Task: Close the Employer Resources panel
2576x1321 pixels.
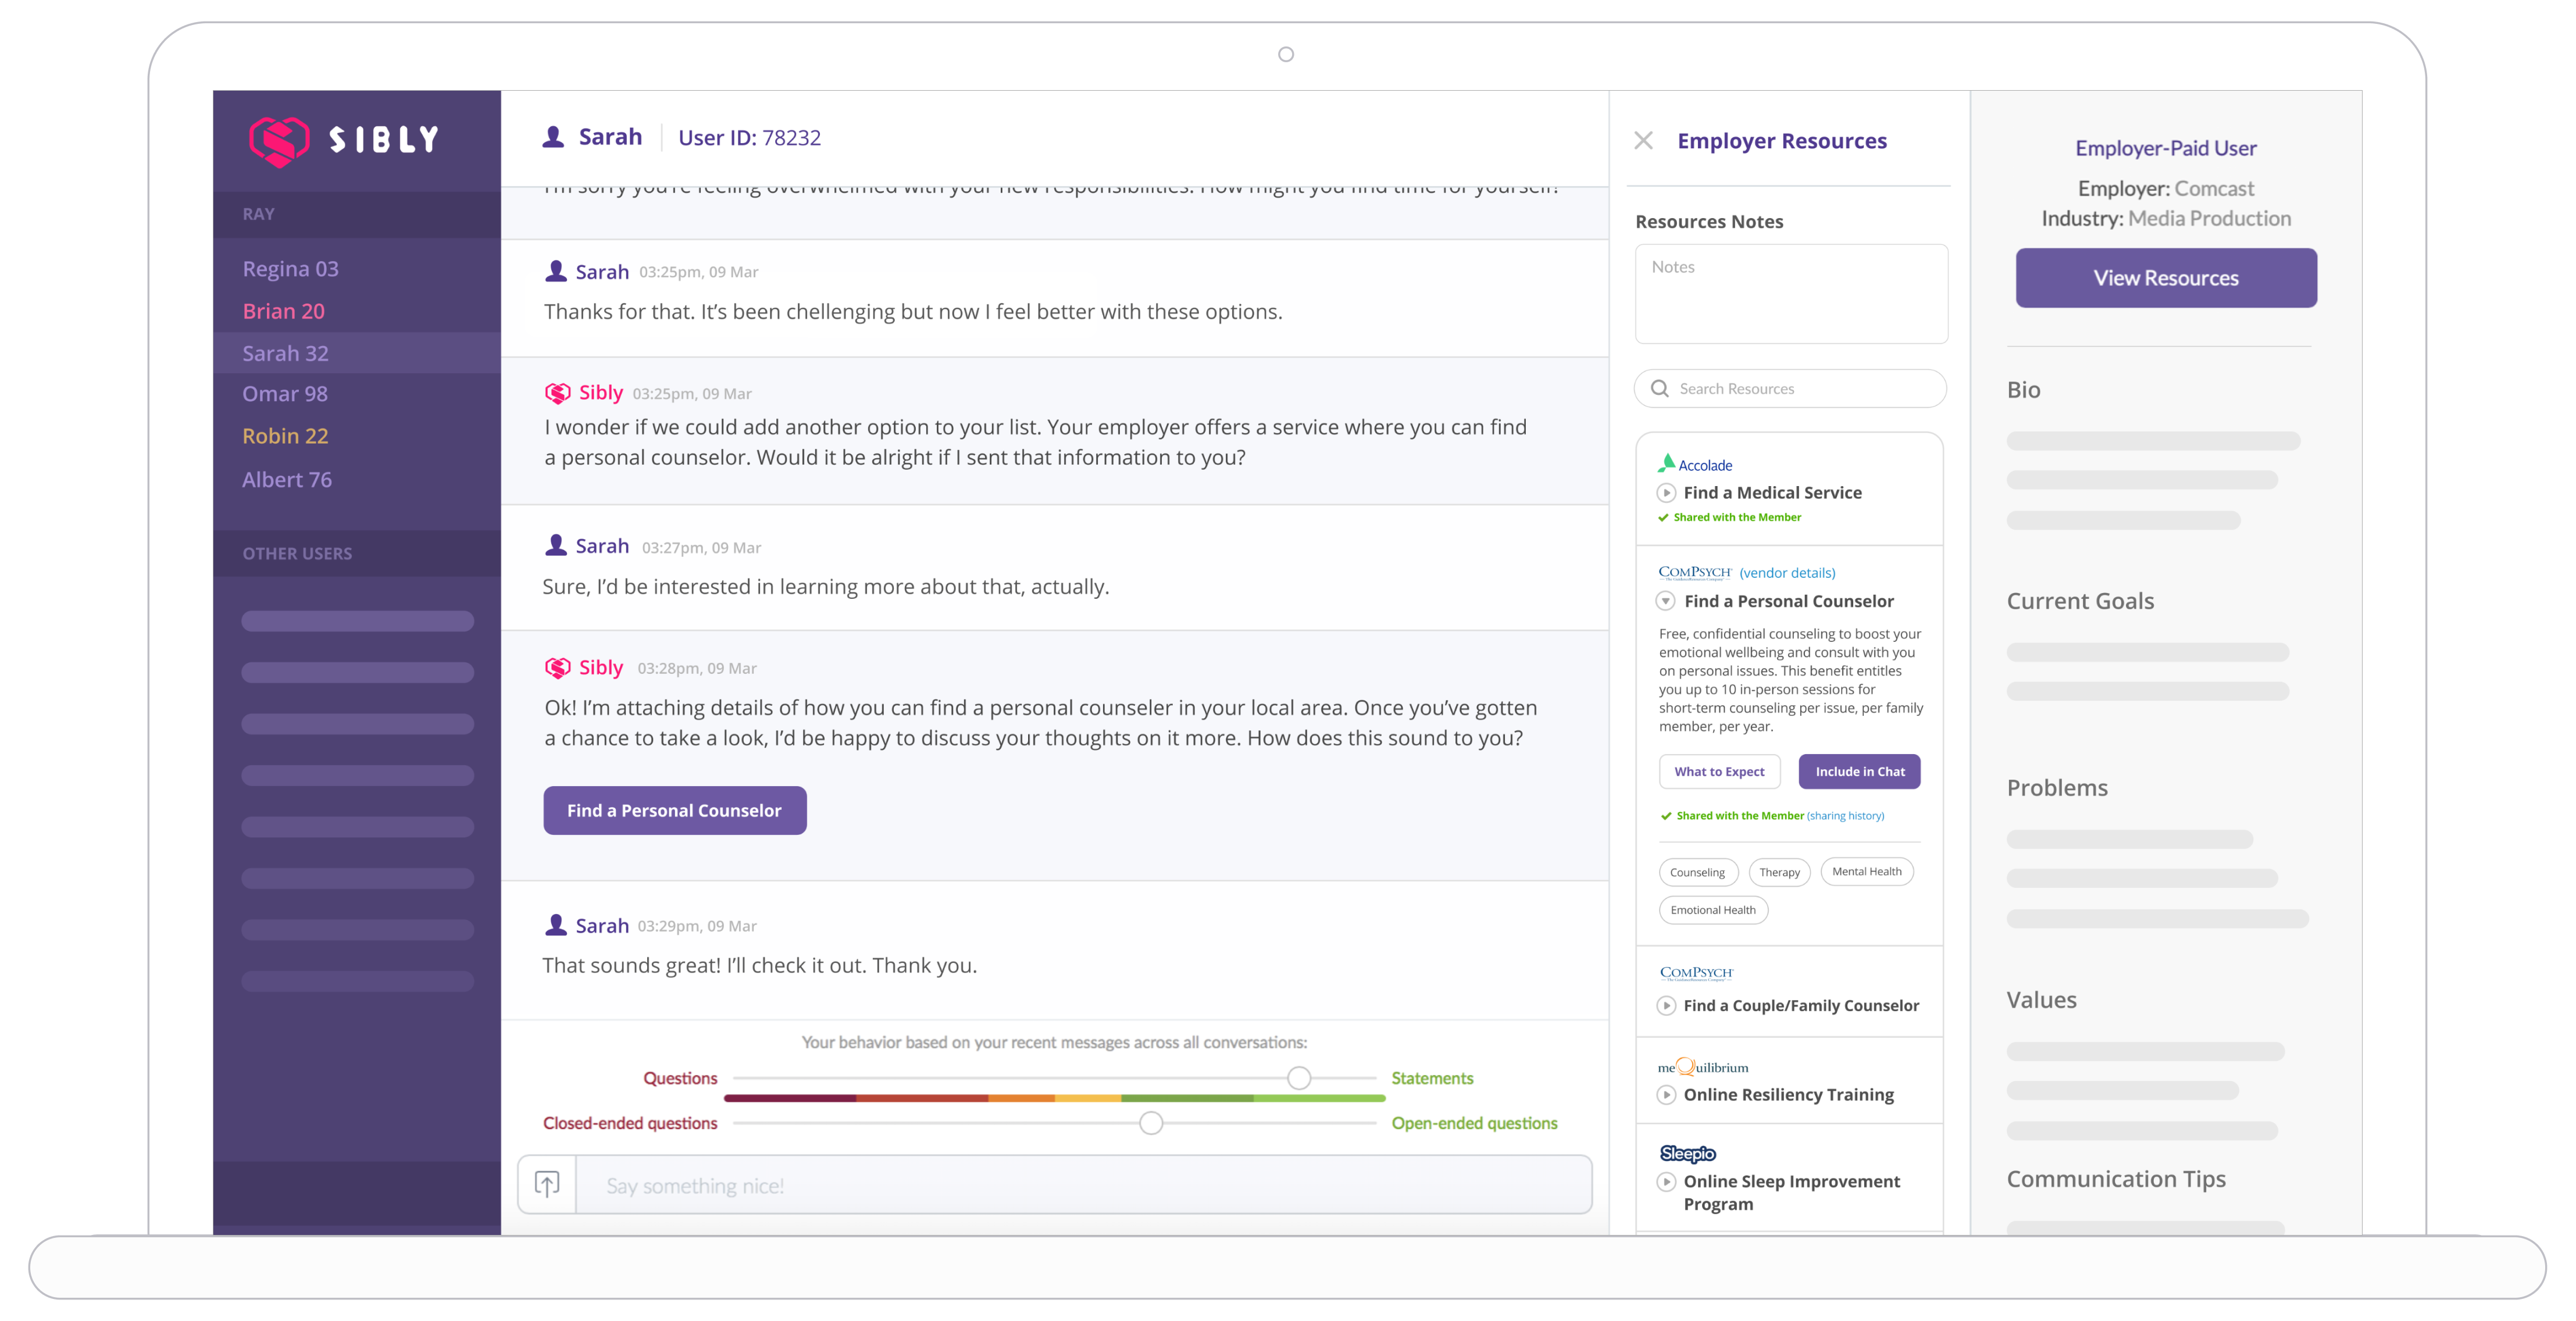Action: pos(1643,141)
